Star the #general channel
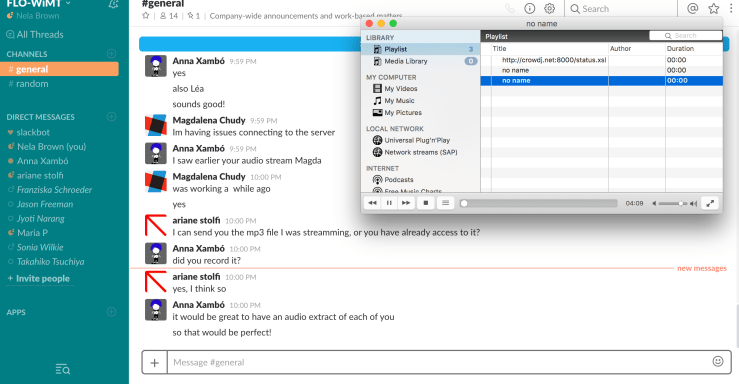Screen dimensions: 739x384 [x=146, y=16]
